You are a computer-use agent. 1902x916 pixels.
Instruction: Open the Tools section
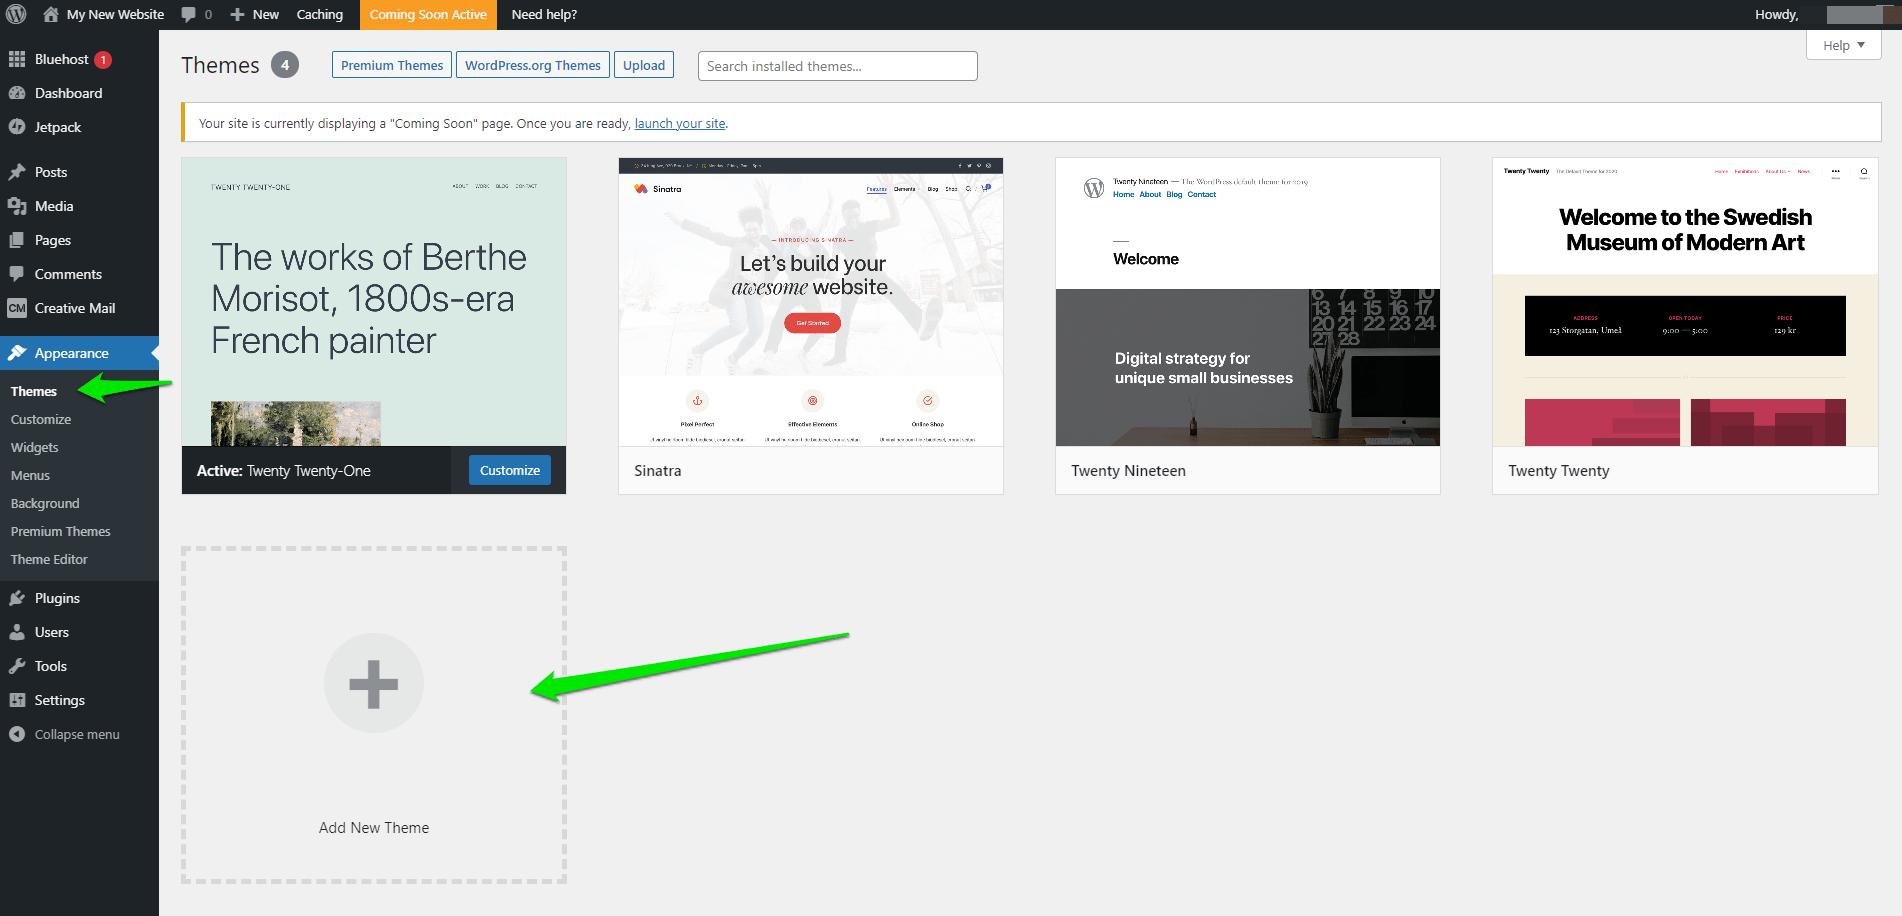point(50,666)
